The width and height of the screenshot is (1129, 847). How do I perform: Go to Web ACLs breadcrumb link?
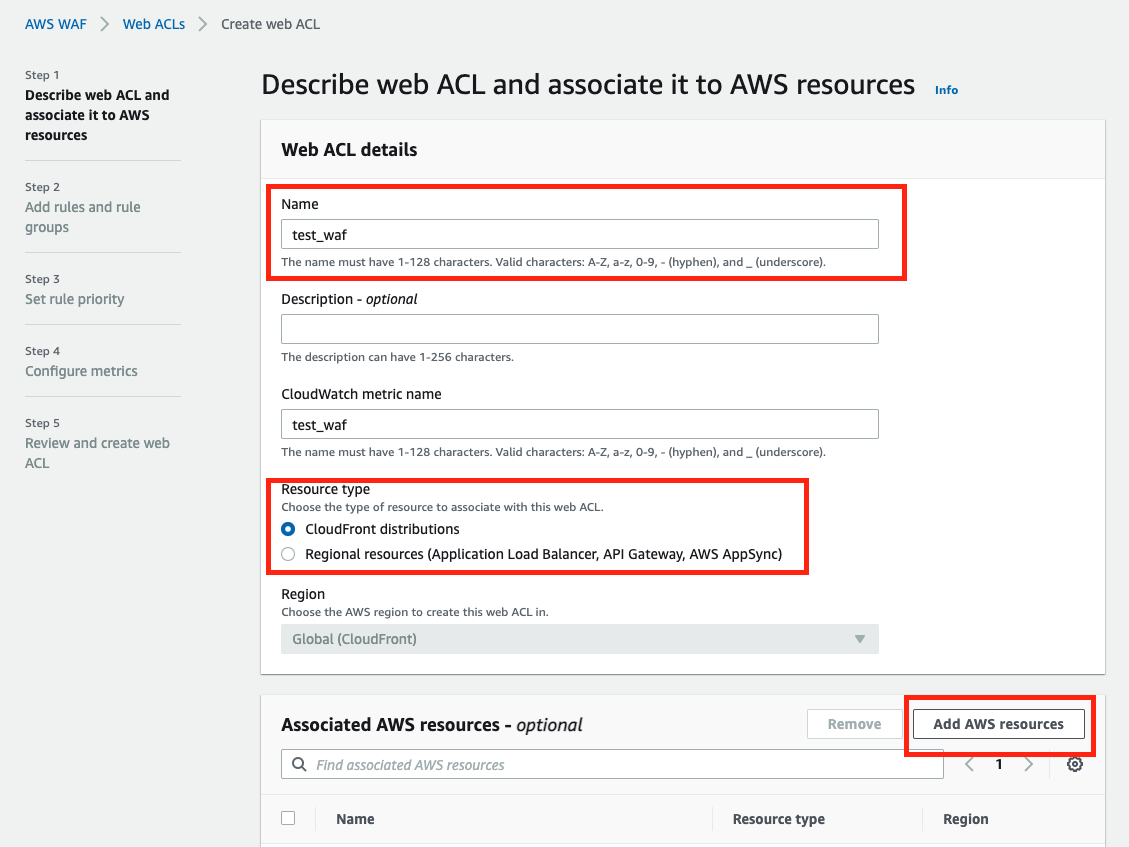tap(154, 24)
